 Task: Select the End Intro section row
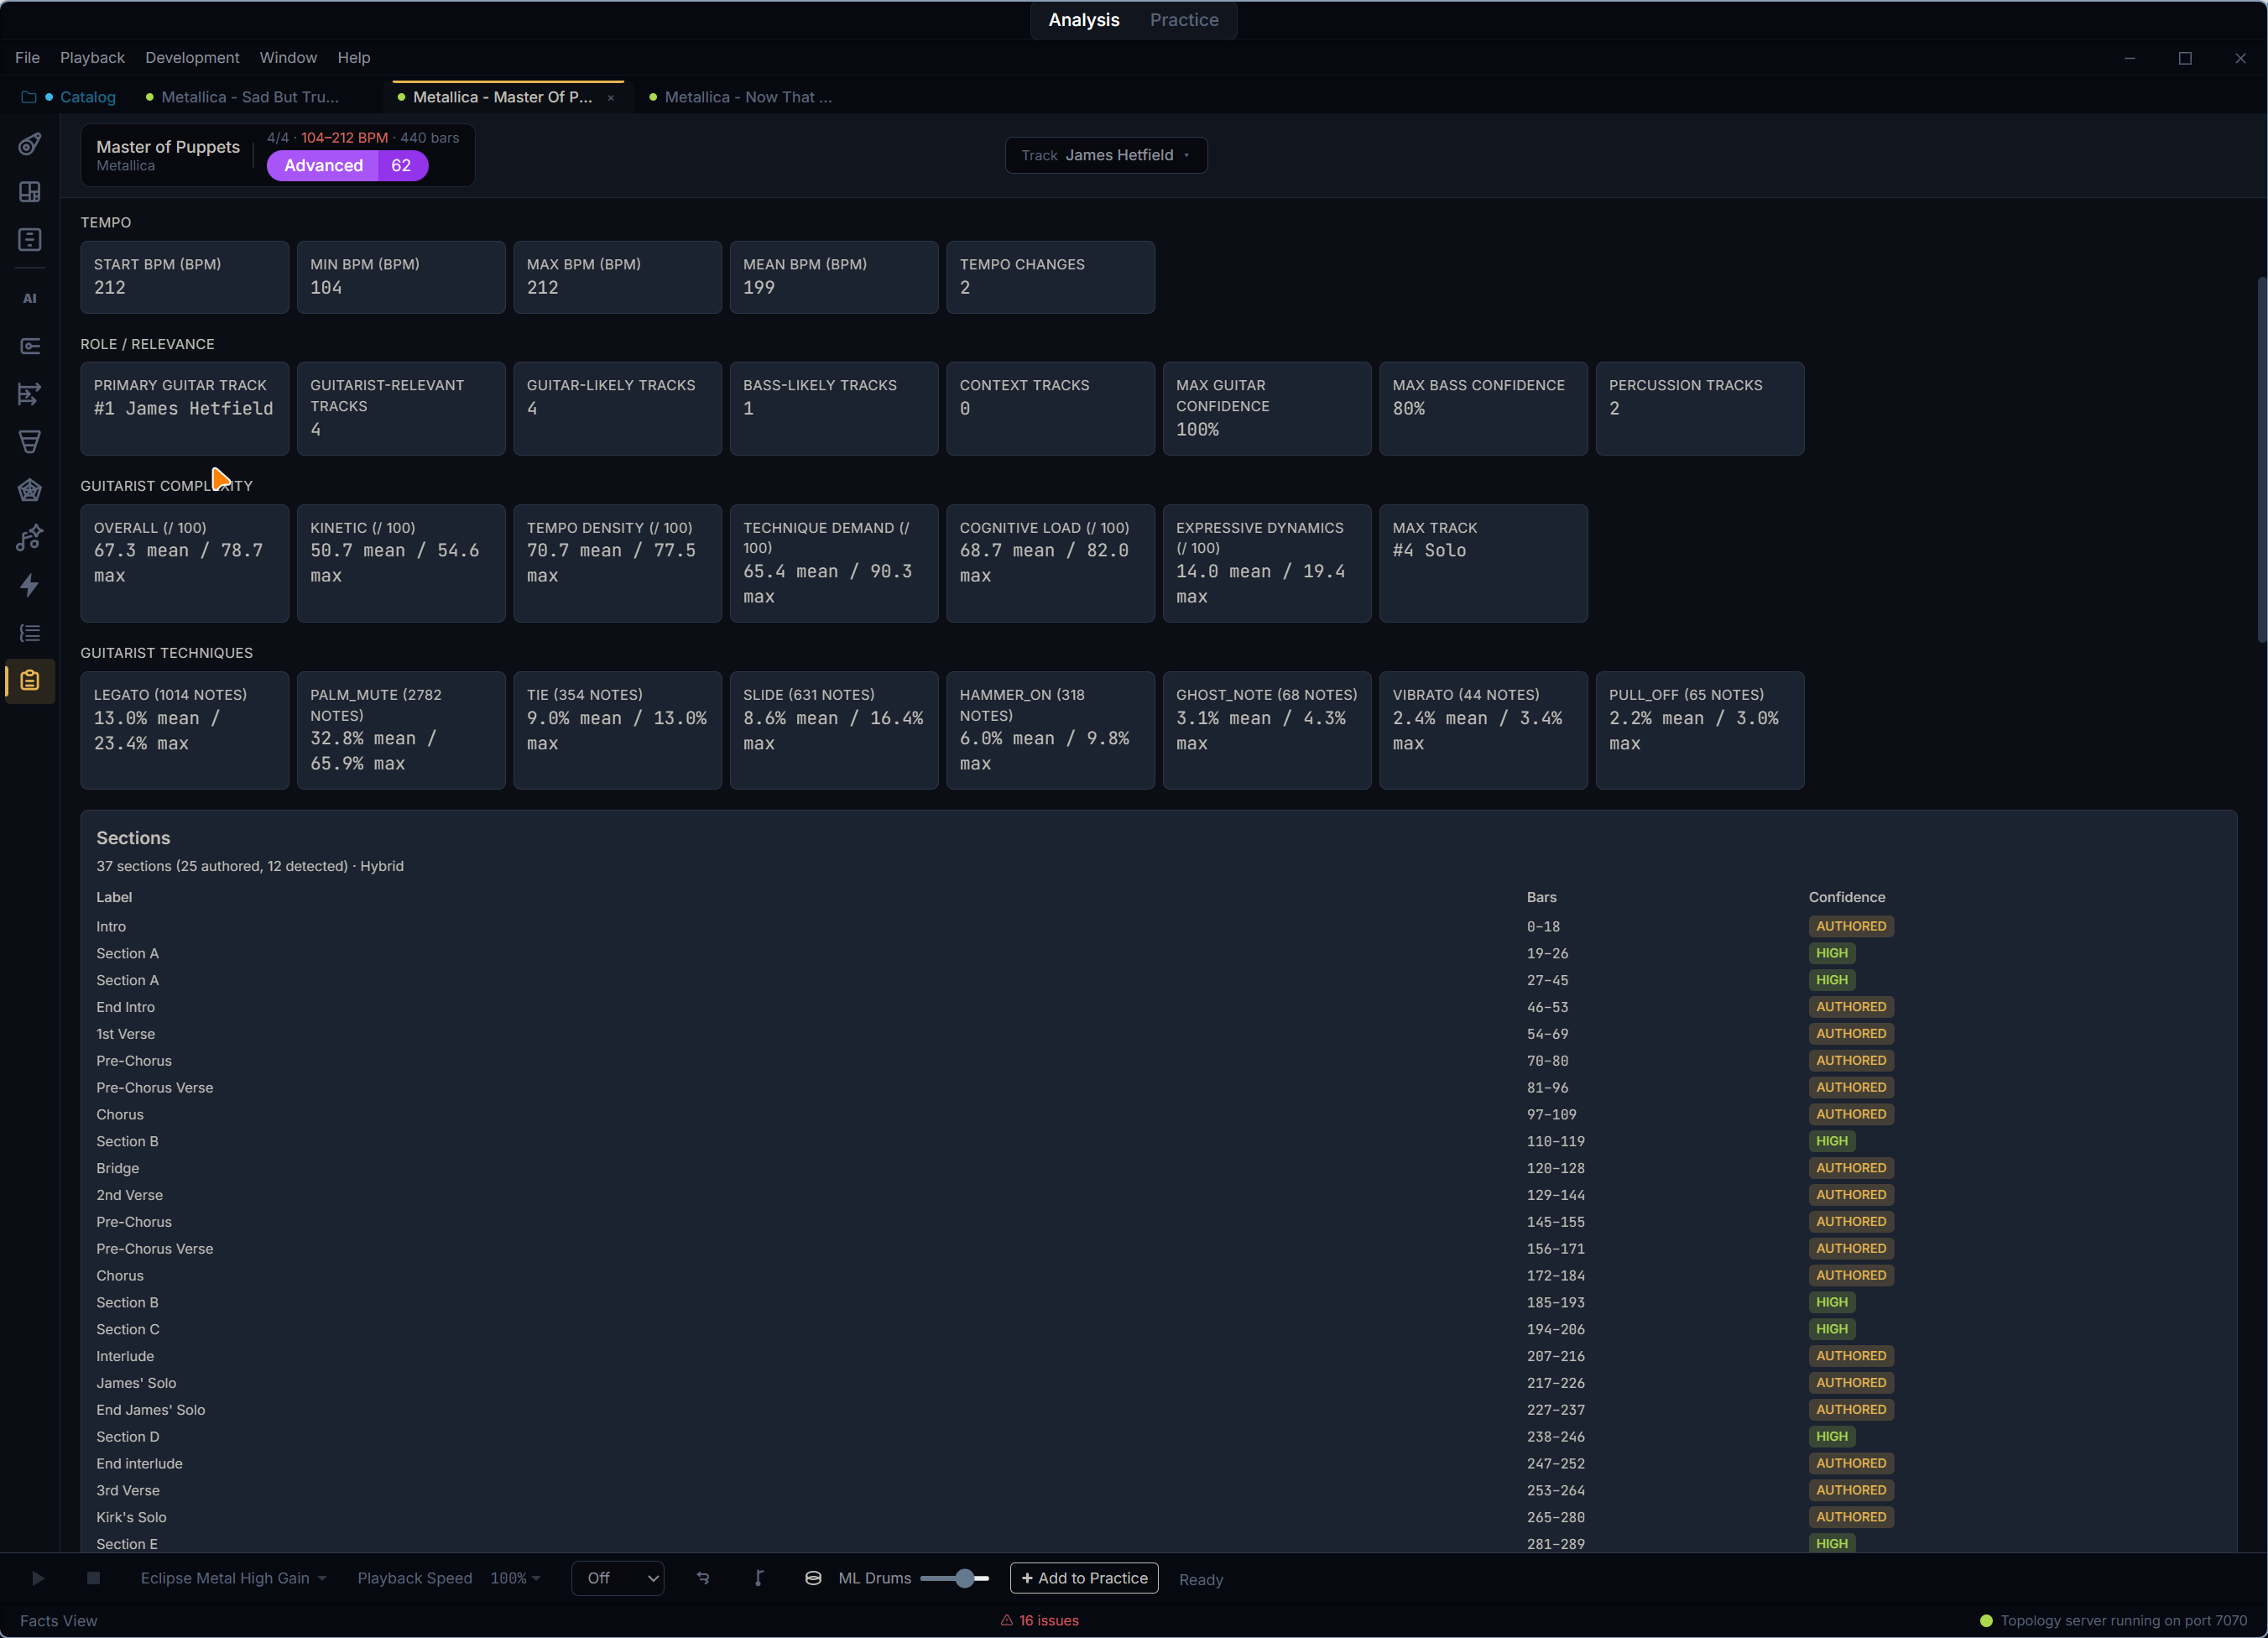(x=1158, y=1007)
